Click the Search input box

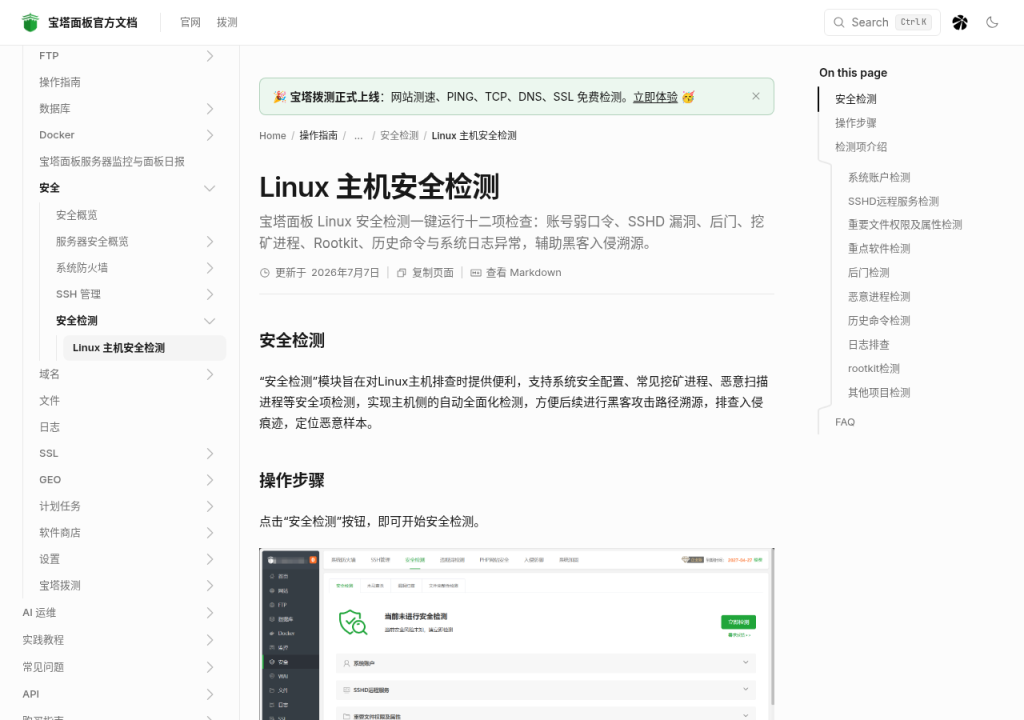pos(882,22)
